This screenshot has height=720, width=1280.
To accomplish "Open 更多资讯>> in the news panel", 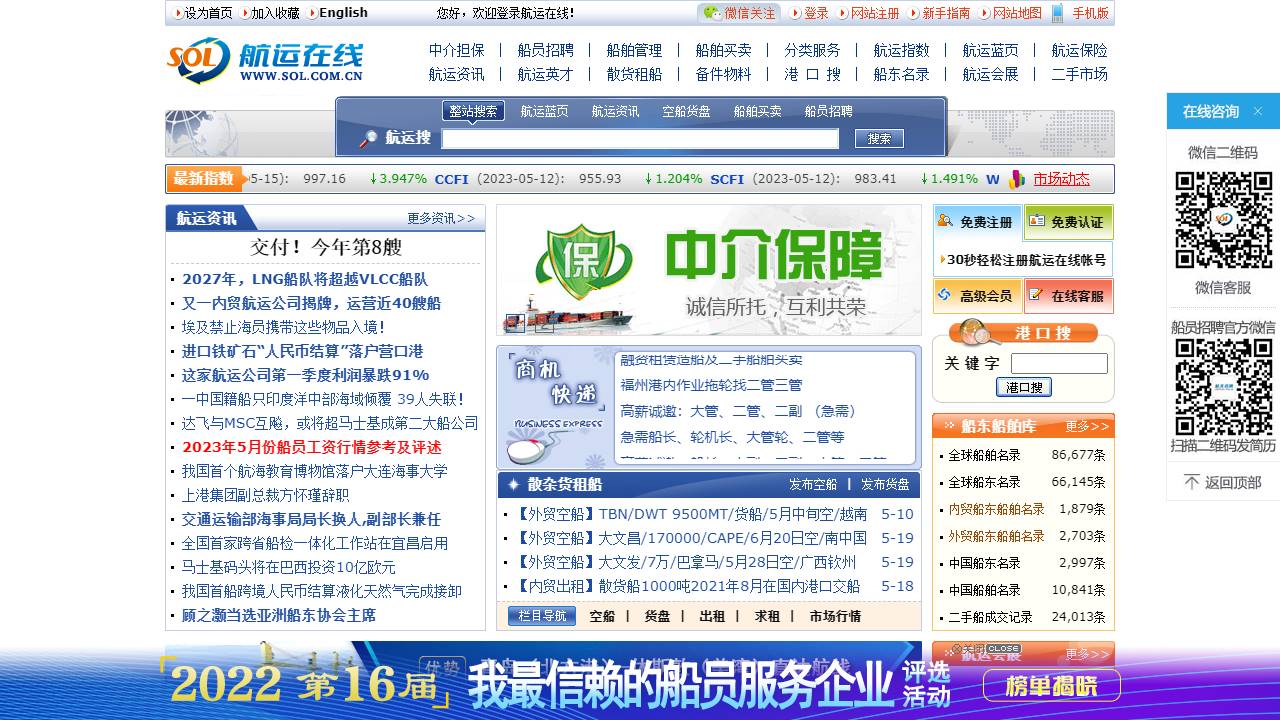I will click(x=441, y=218).
